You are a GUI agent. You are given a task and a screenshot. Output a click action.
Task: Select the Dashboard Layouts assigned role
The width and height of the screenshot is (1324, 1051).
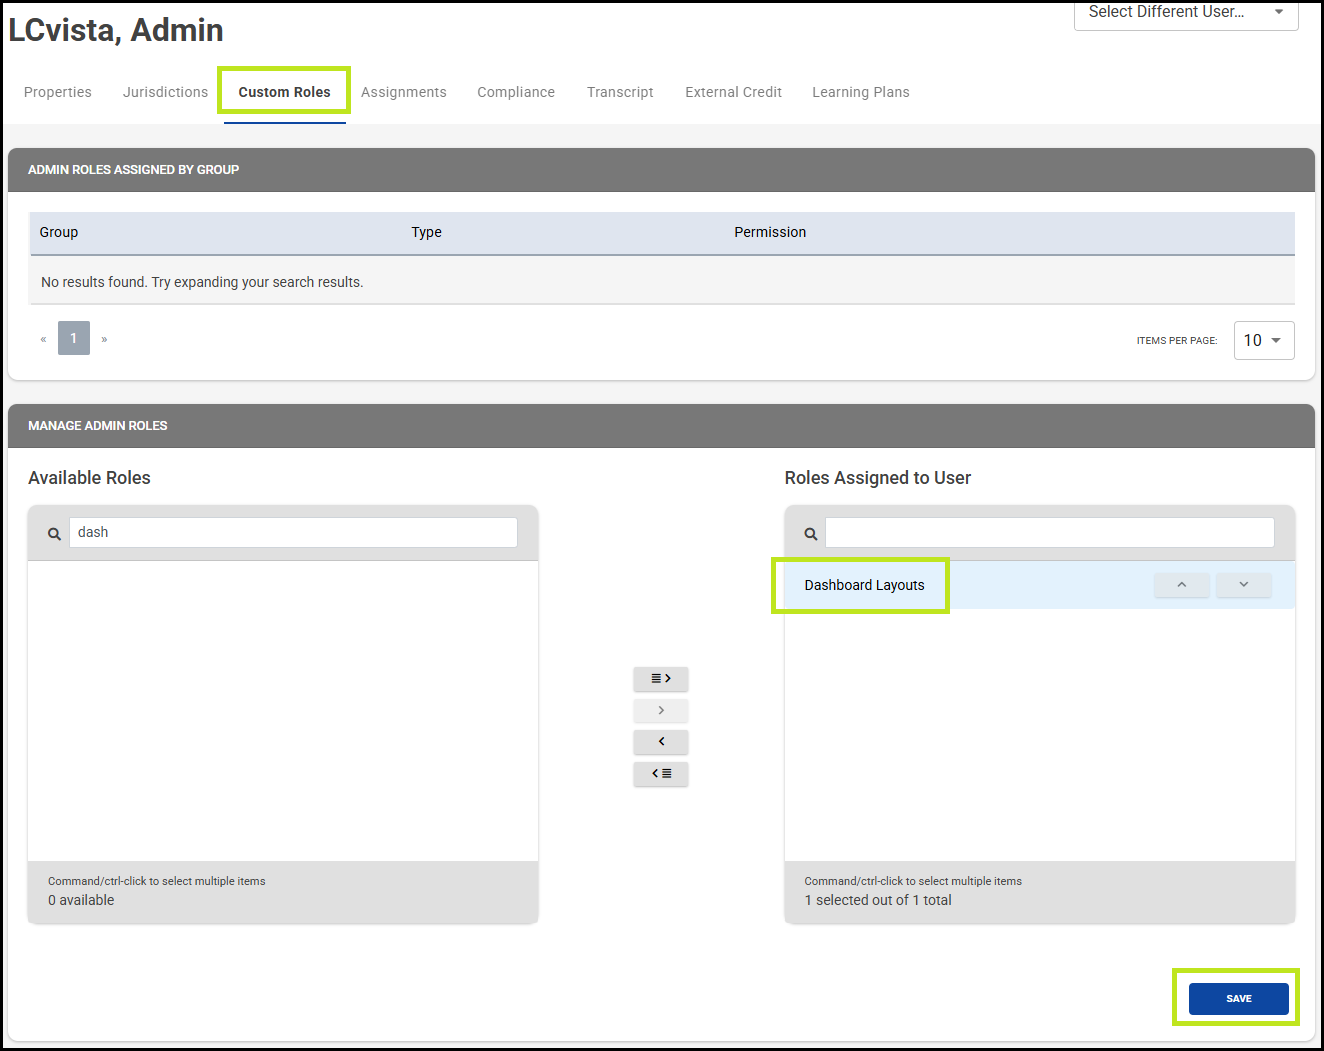coord(864,585)
